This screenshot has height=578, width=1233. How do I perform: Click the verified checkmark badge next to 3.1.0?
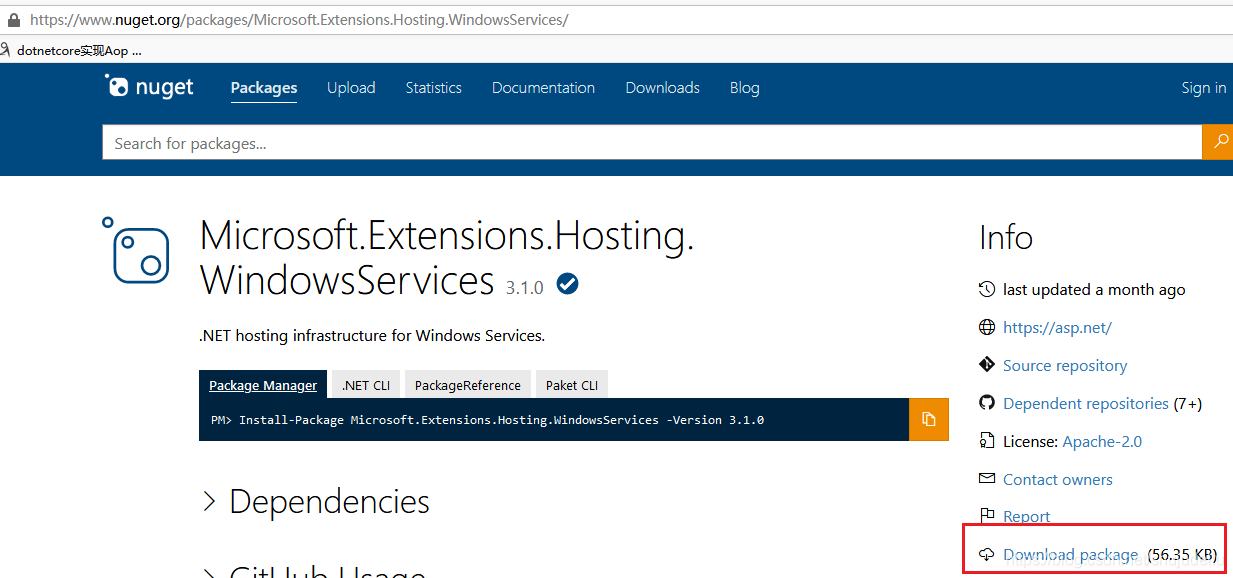[x=567, y=285]
